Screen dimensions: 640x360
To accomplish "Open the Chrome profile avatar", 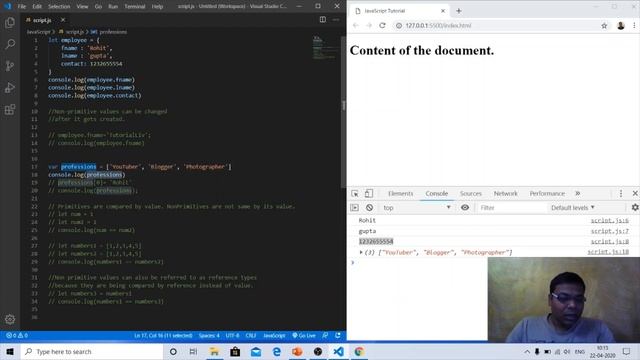I will click(621, 26).
